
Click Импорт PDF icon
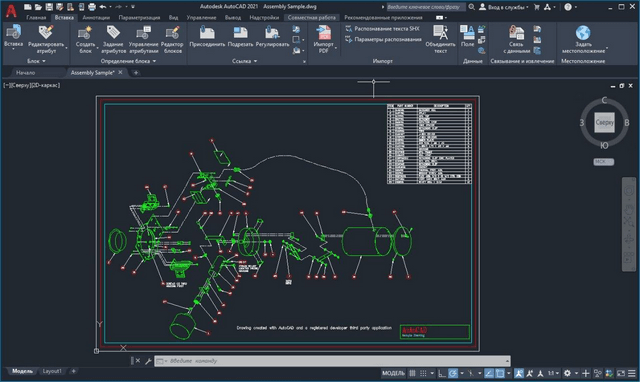tap(323, 32)
